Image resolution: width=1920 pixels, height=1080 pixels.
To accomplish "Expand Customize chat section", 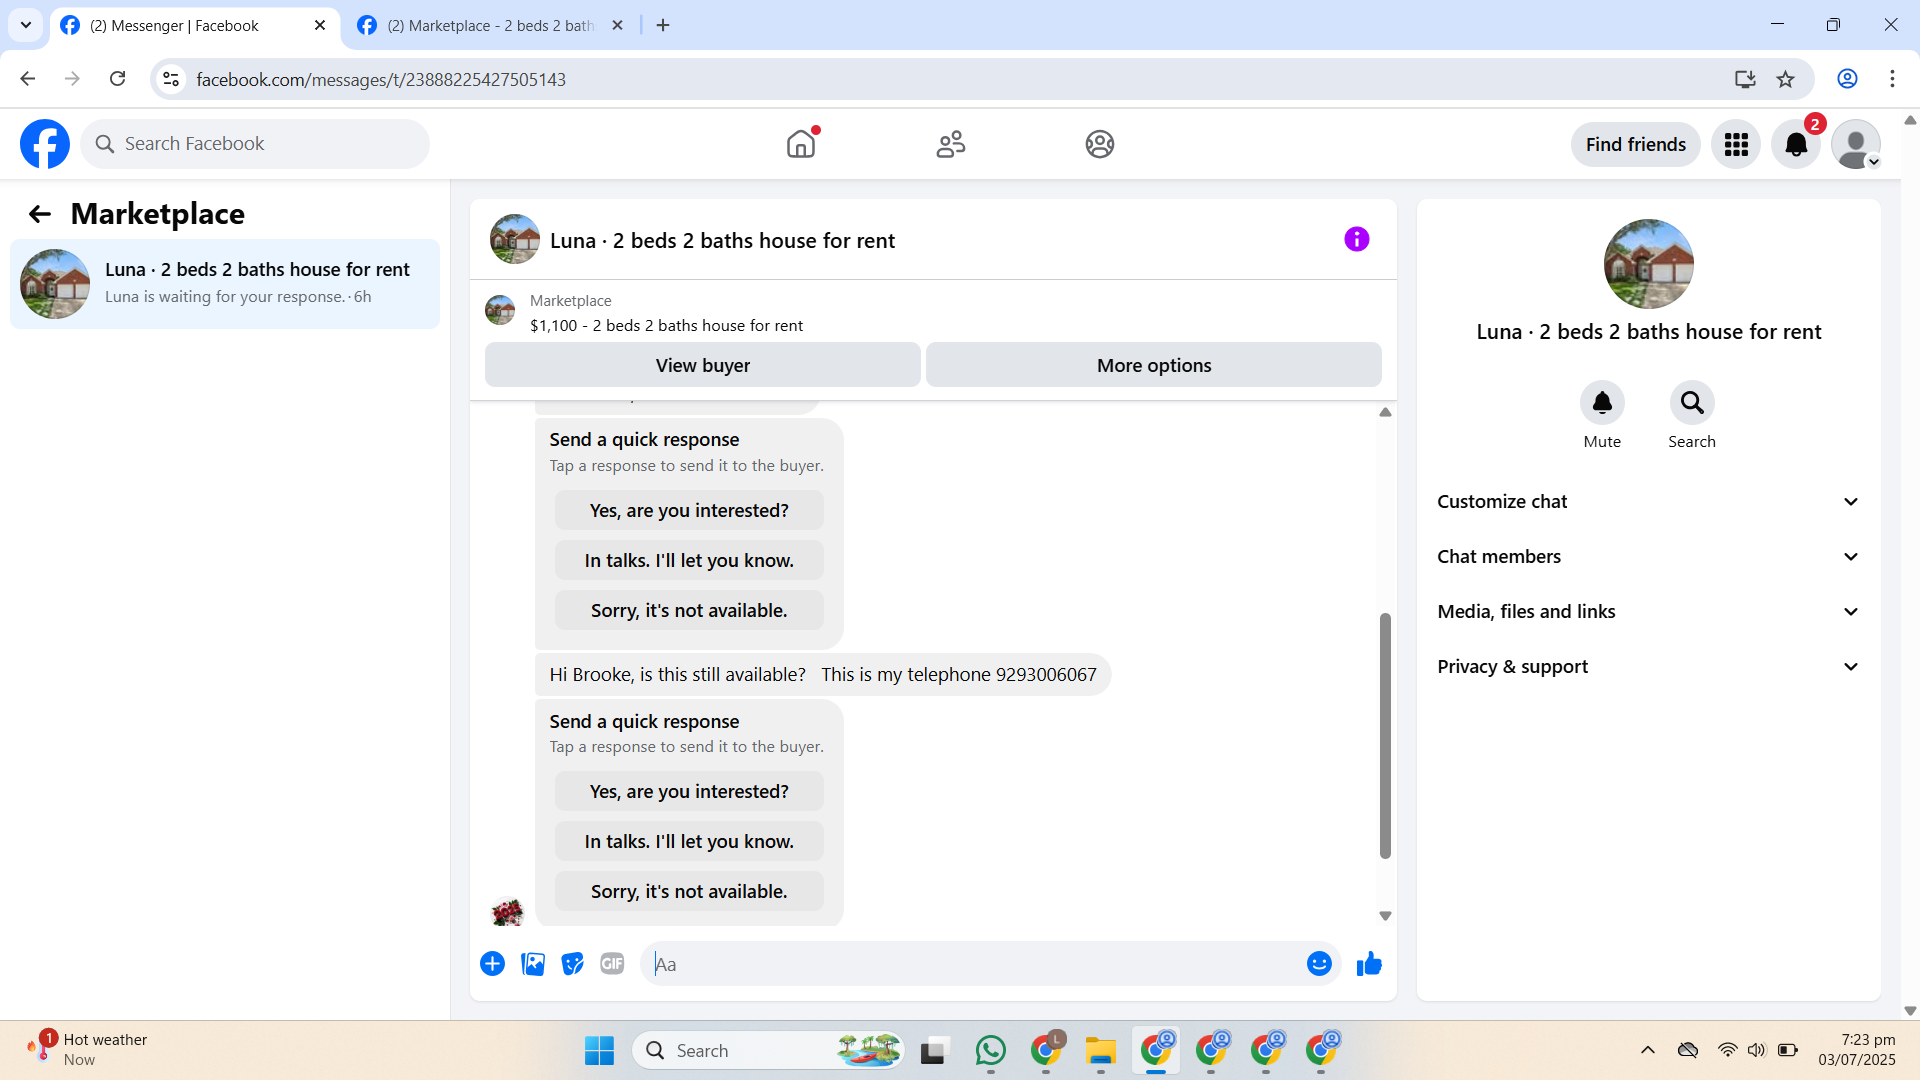I will point(1648,502).
